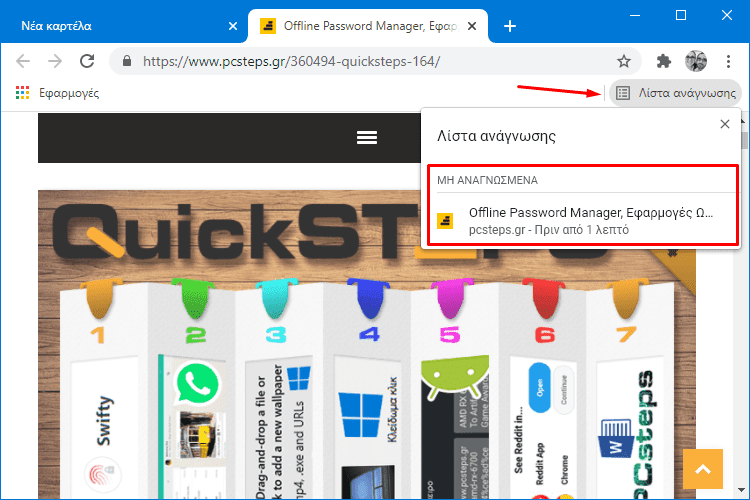Click the "Λίστα ανάγνωσης" popup title
The image size is (750, 500).
coord(496,136)
